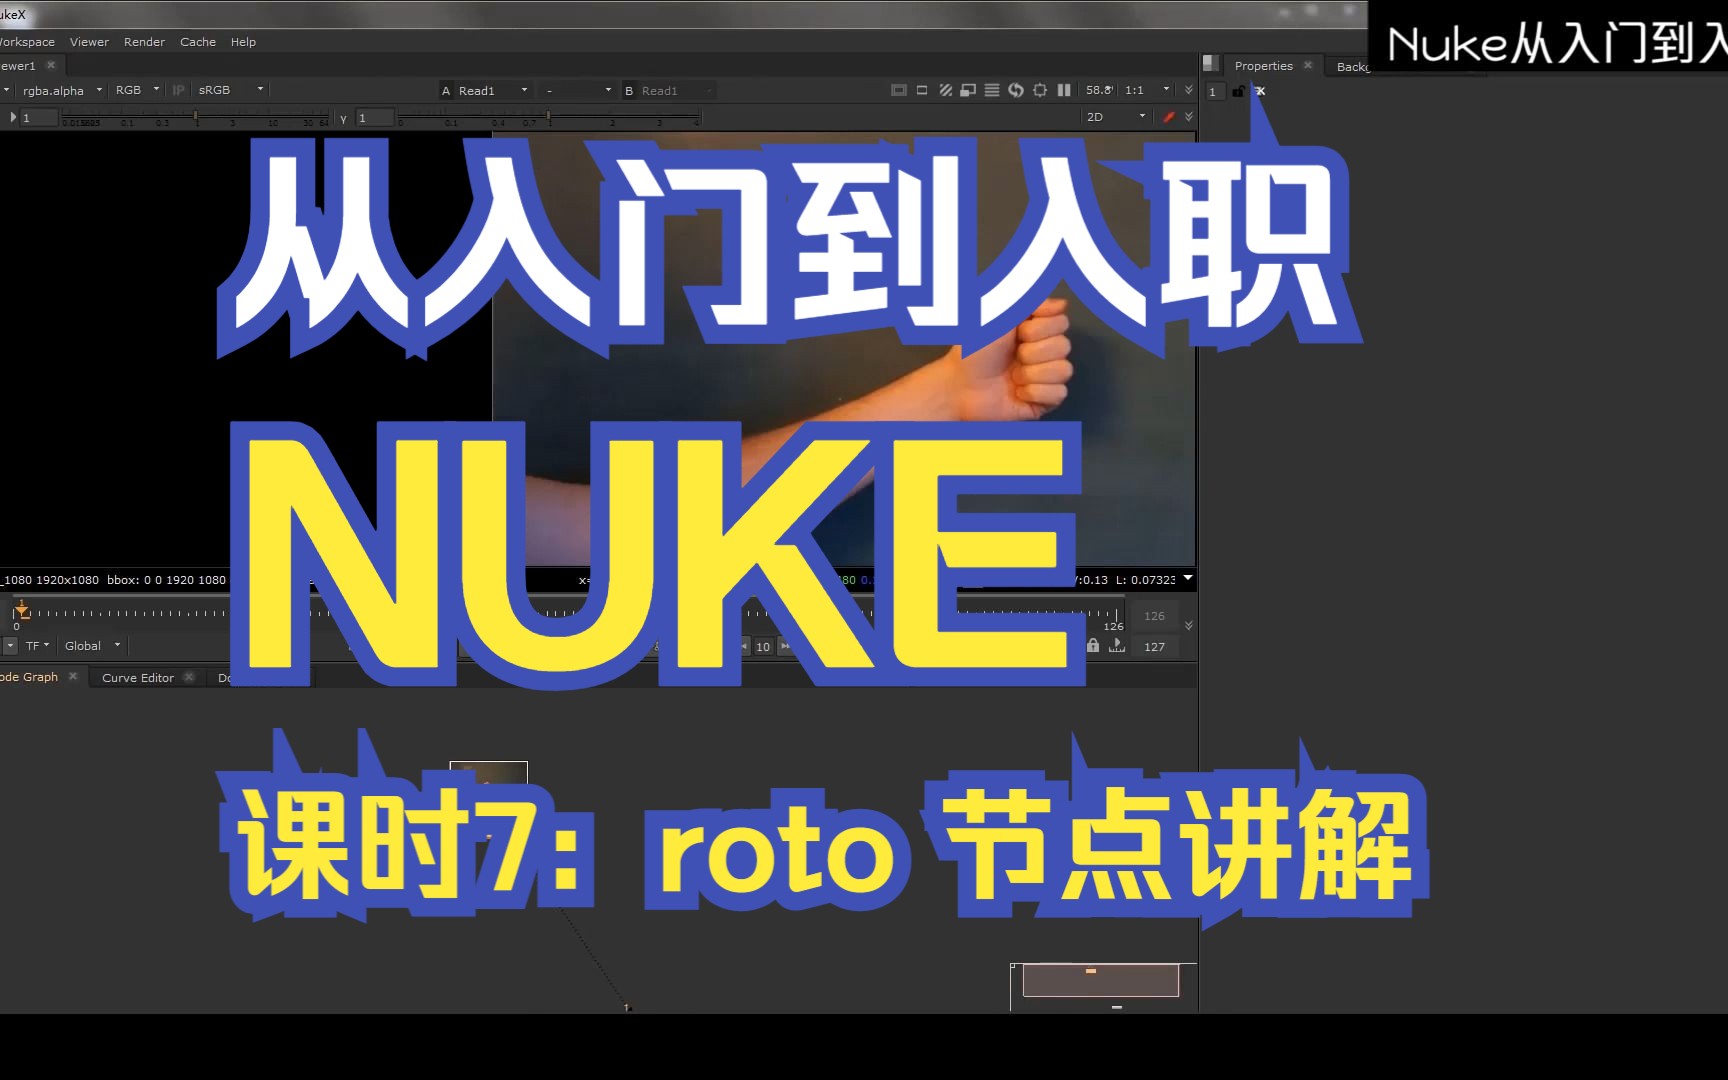Open the sRGB colorspace dropdown
This screenshot has height=1080, width=1728.
pos(230,90)
